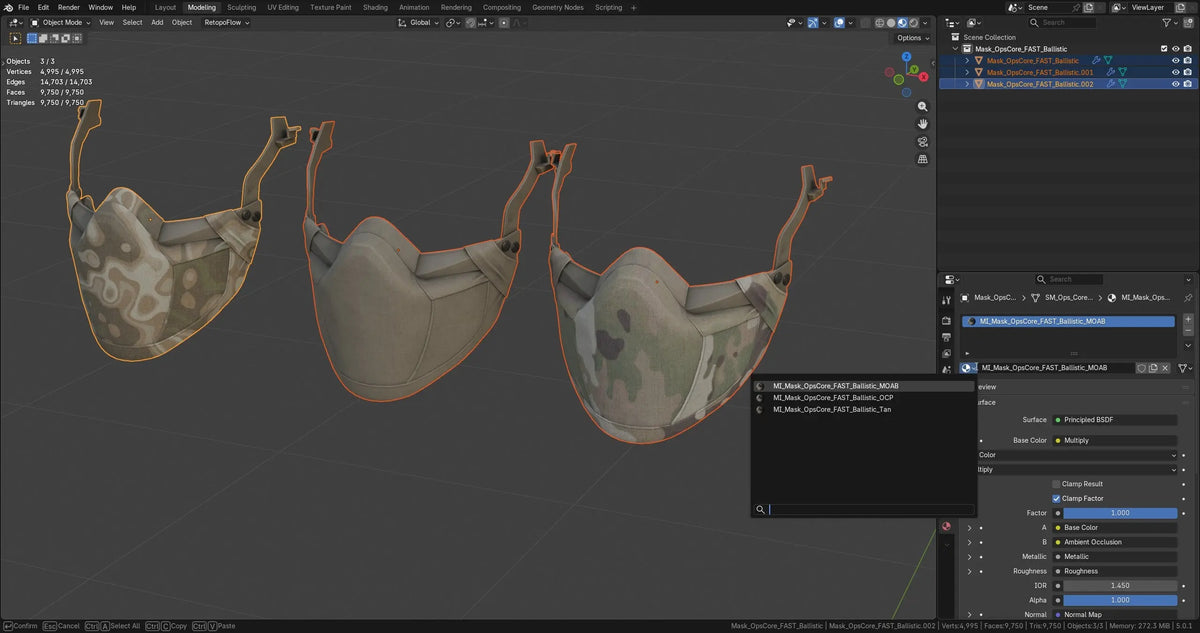Screen dimensions: 1200x633
Task: Open the editor type selector in the viewport
Action: (x=14, y=22)
